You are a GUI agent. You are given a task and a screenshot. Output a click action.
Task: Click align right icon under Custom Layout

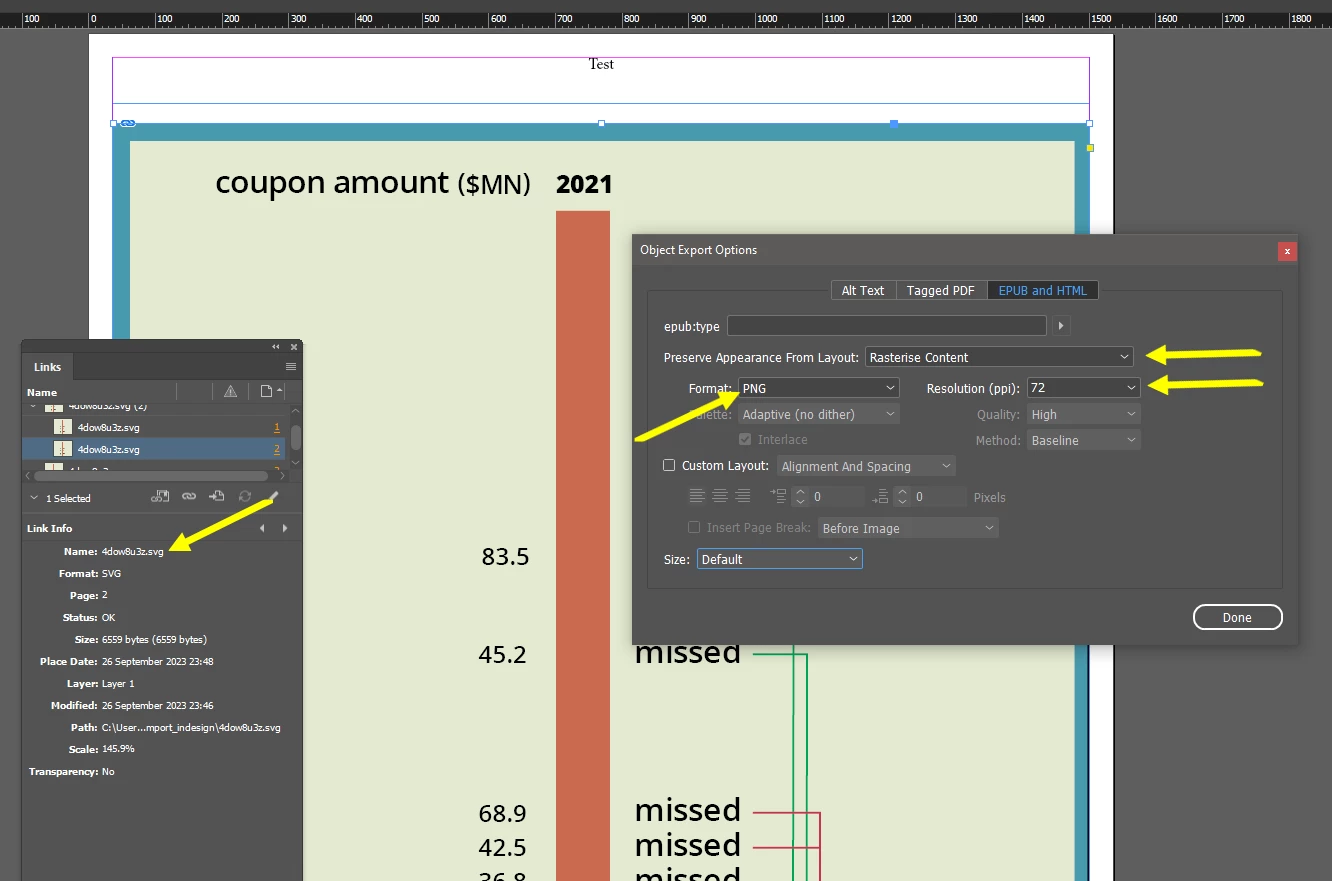click(742, 496)
